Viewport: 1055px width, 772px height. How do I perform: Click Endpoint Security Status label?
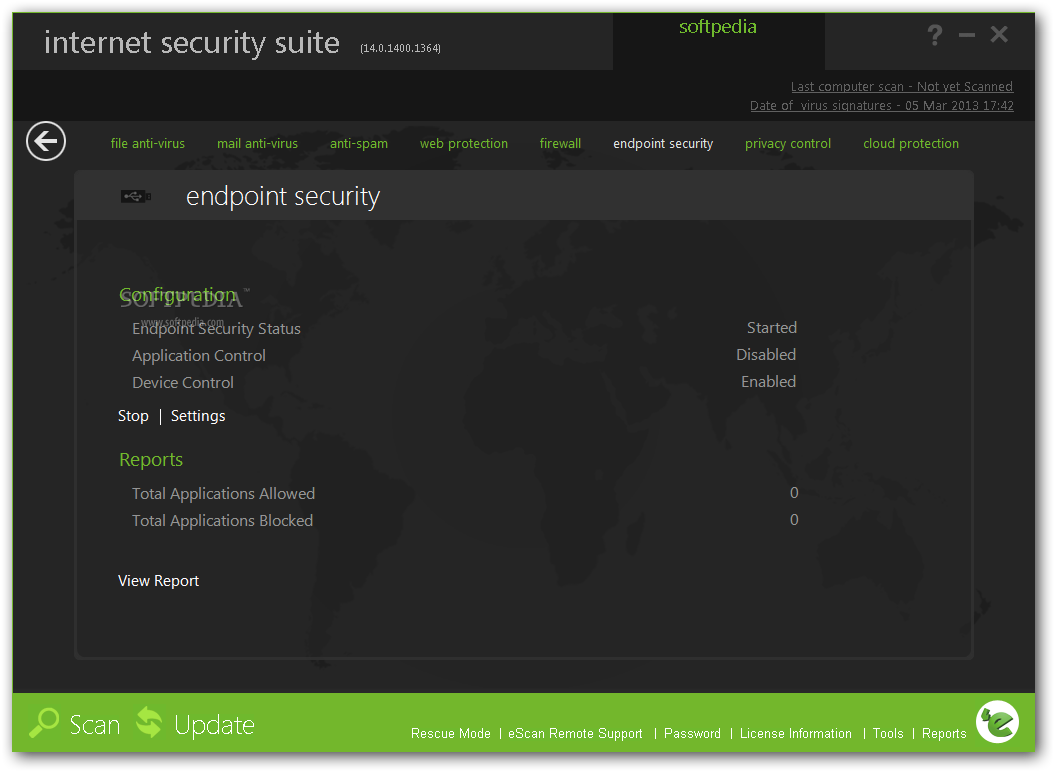(x=216, y=329)
